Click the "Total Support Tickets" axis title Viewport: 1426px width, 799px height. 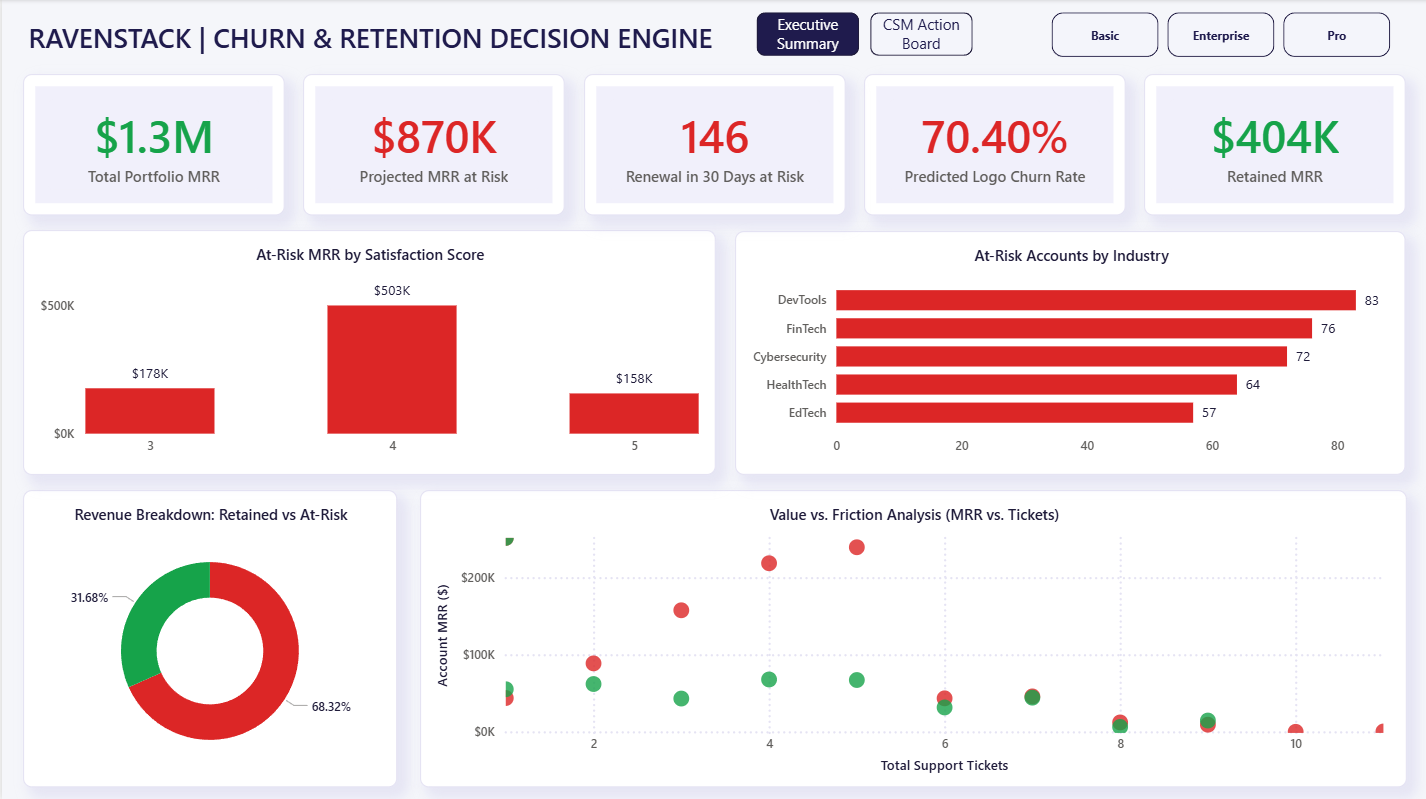click(944, 765)
